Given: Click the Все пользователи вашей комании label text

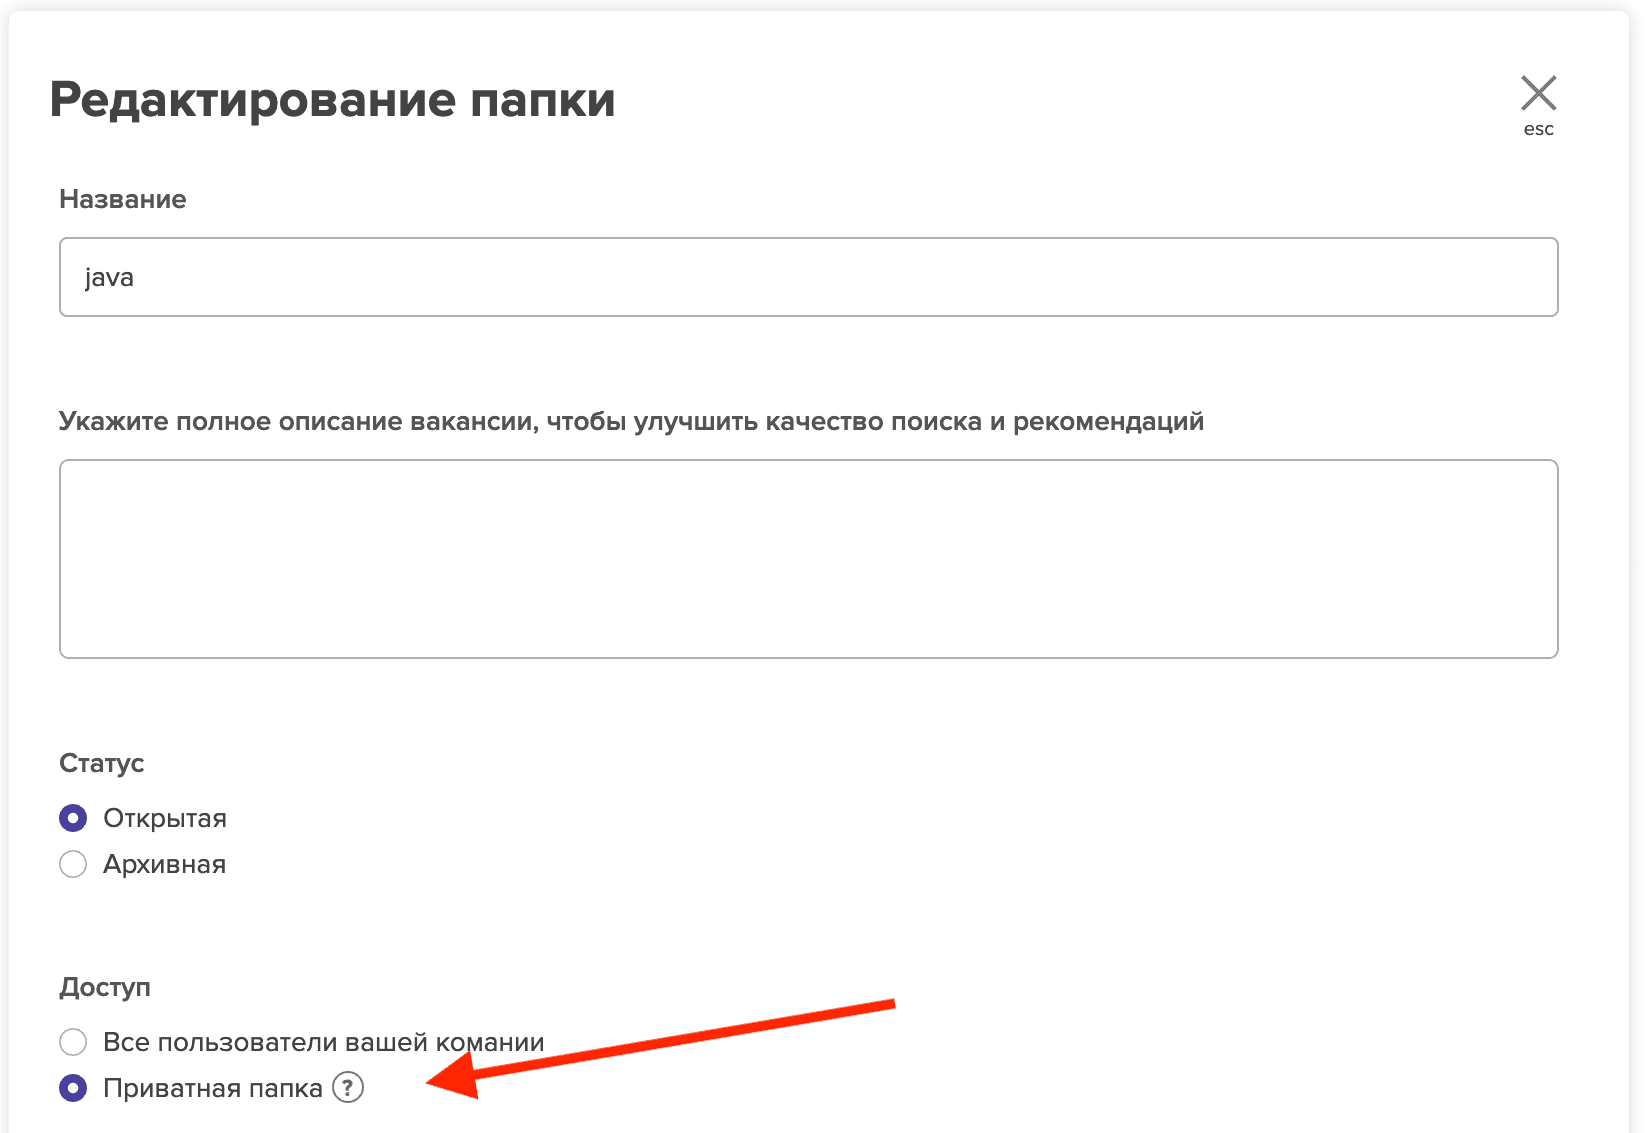Looking at the screenshot, I should pyautogui.click(x=323, y=1042).
